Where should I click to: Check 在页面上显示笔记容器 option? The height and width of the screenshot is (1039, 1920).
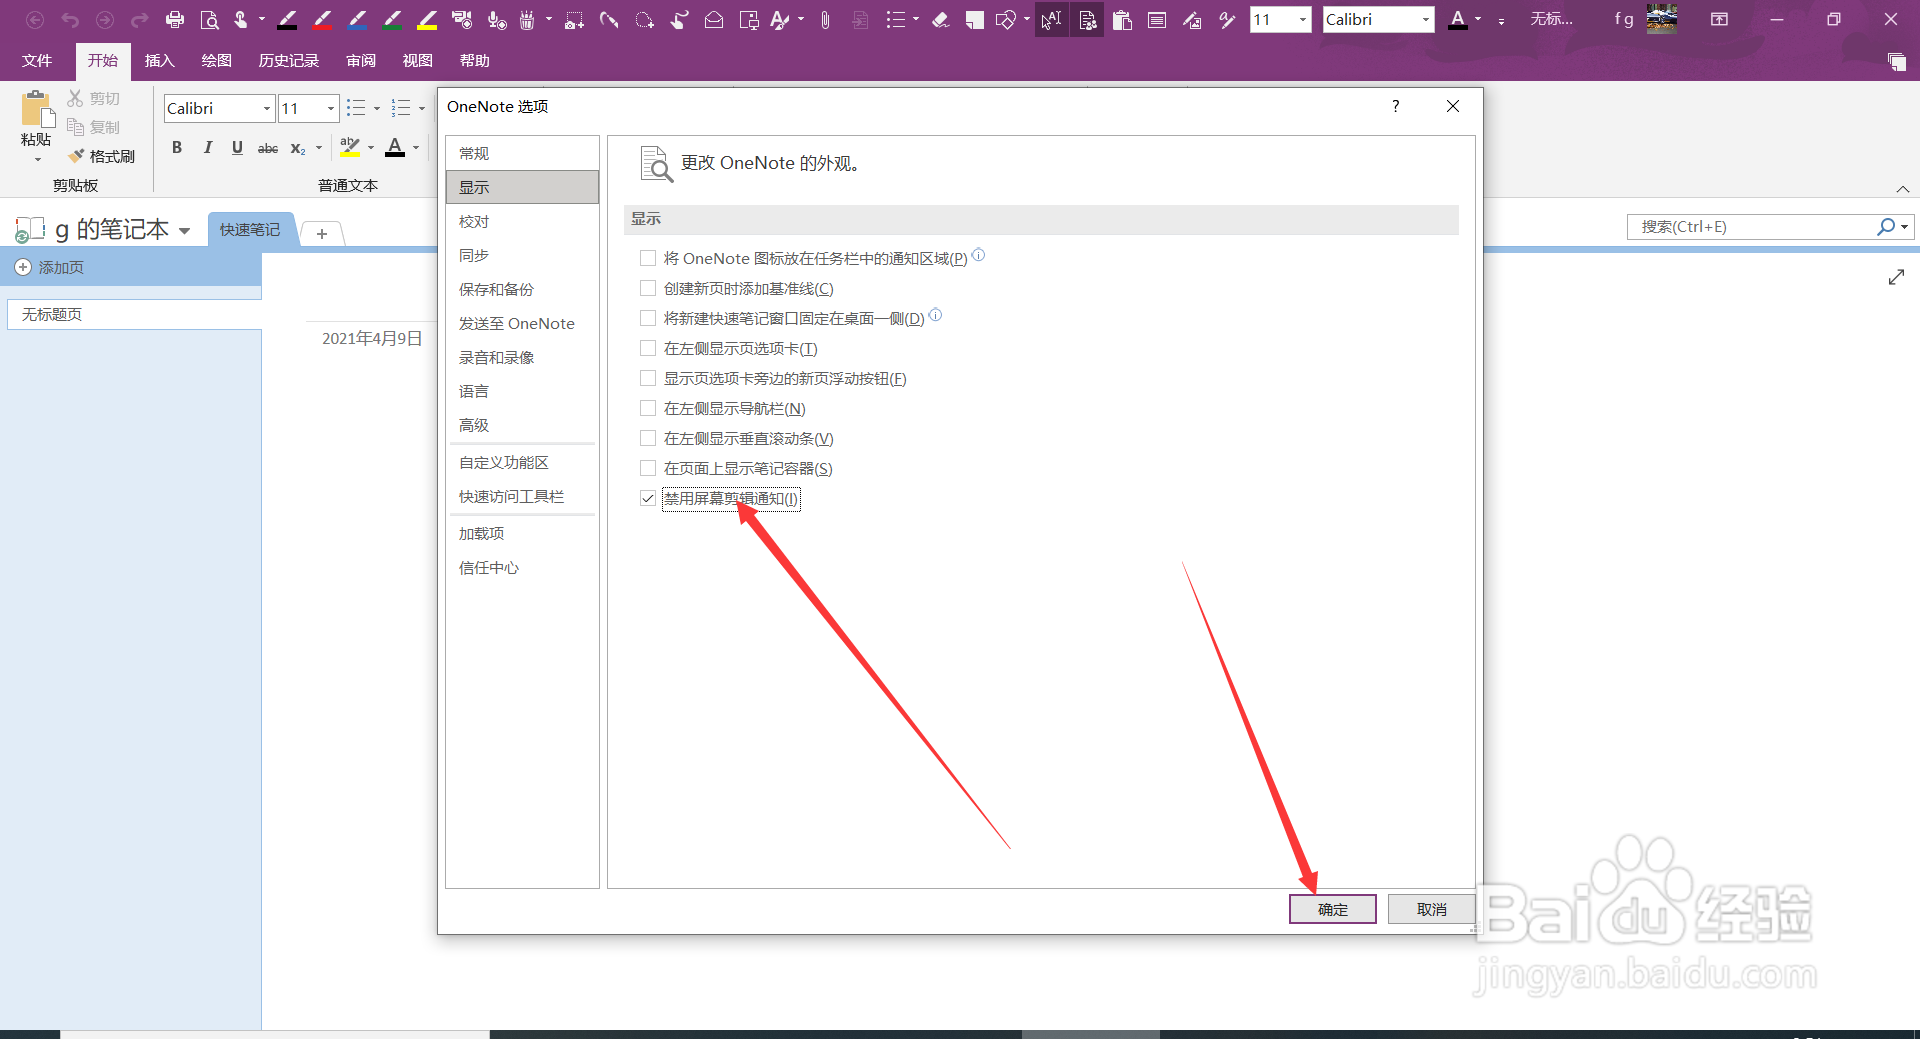coord(648,468)
